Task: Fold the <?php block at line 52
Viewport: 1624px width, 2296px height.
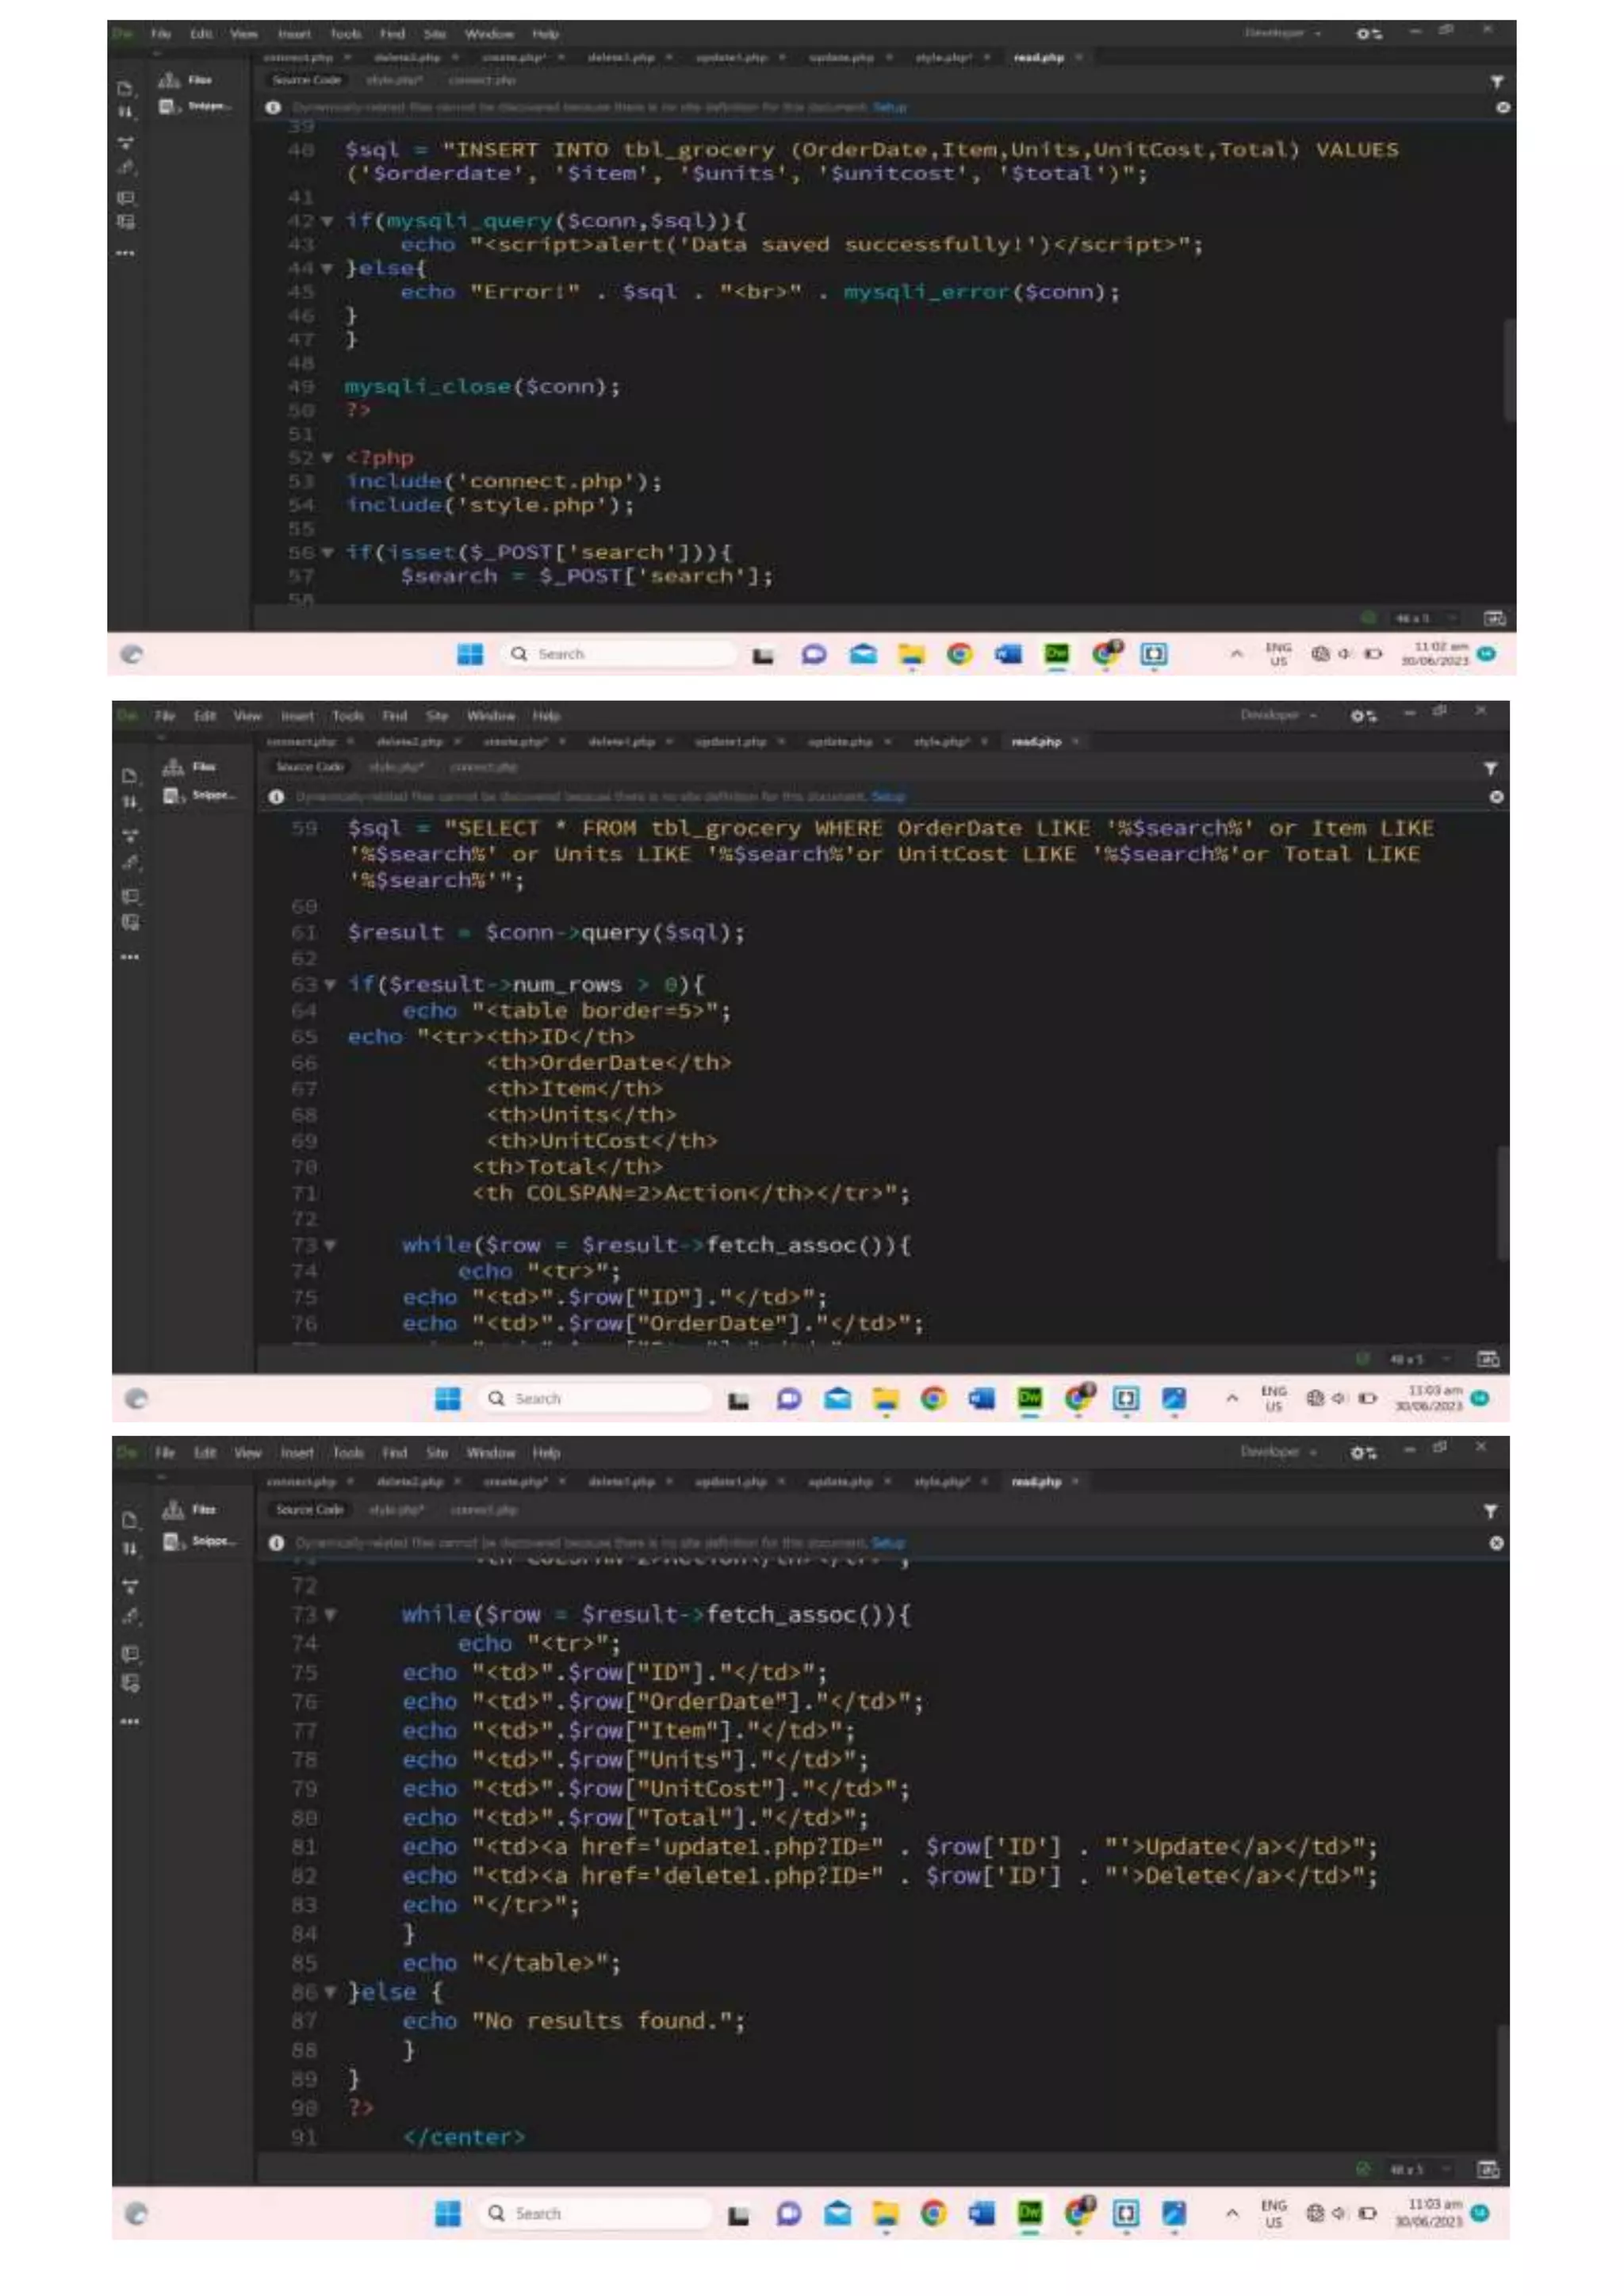Action: (x=326, y=458)
